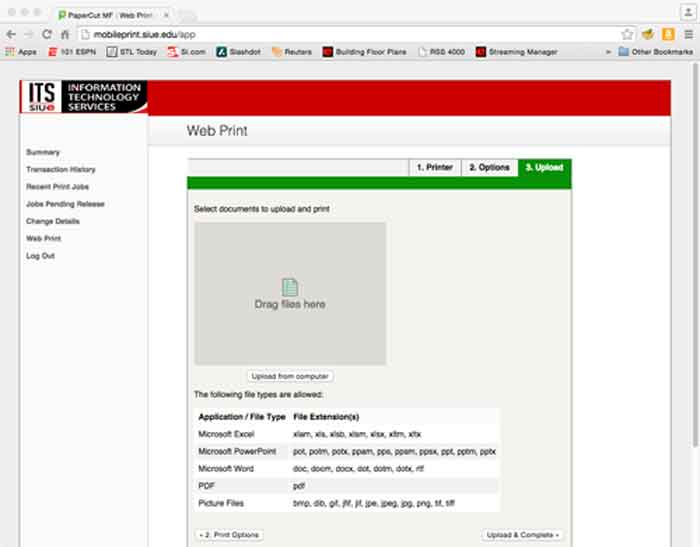
Task: Switch to the 2. Options step tab
Action: [490, 168]
